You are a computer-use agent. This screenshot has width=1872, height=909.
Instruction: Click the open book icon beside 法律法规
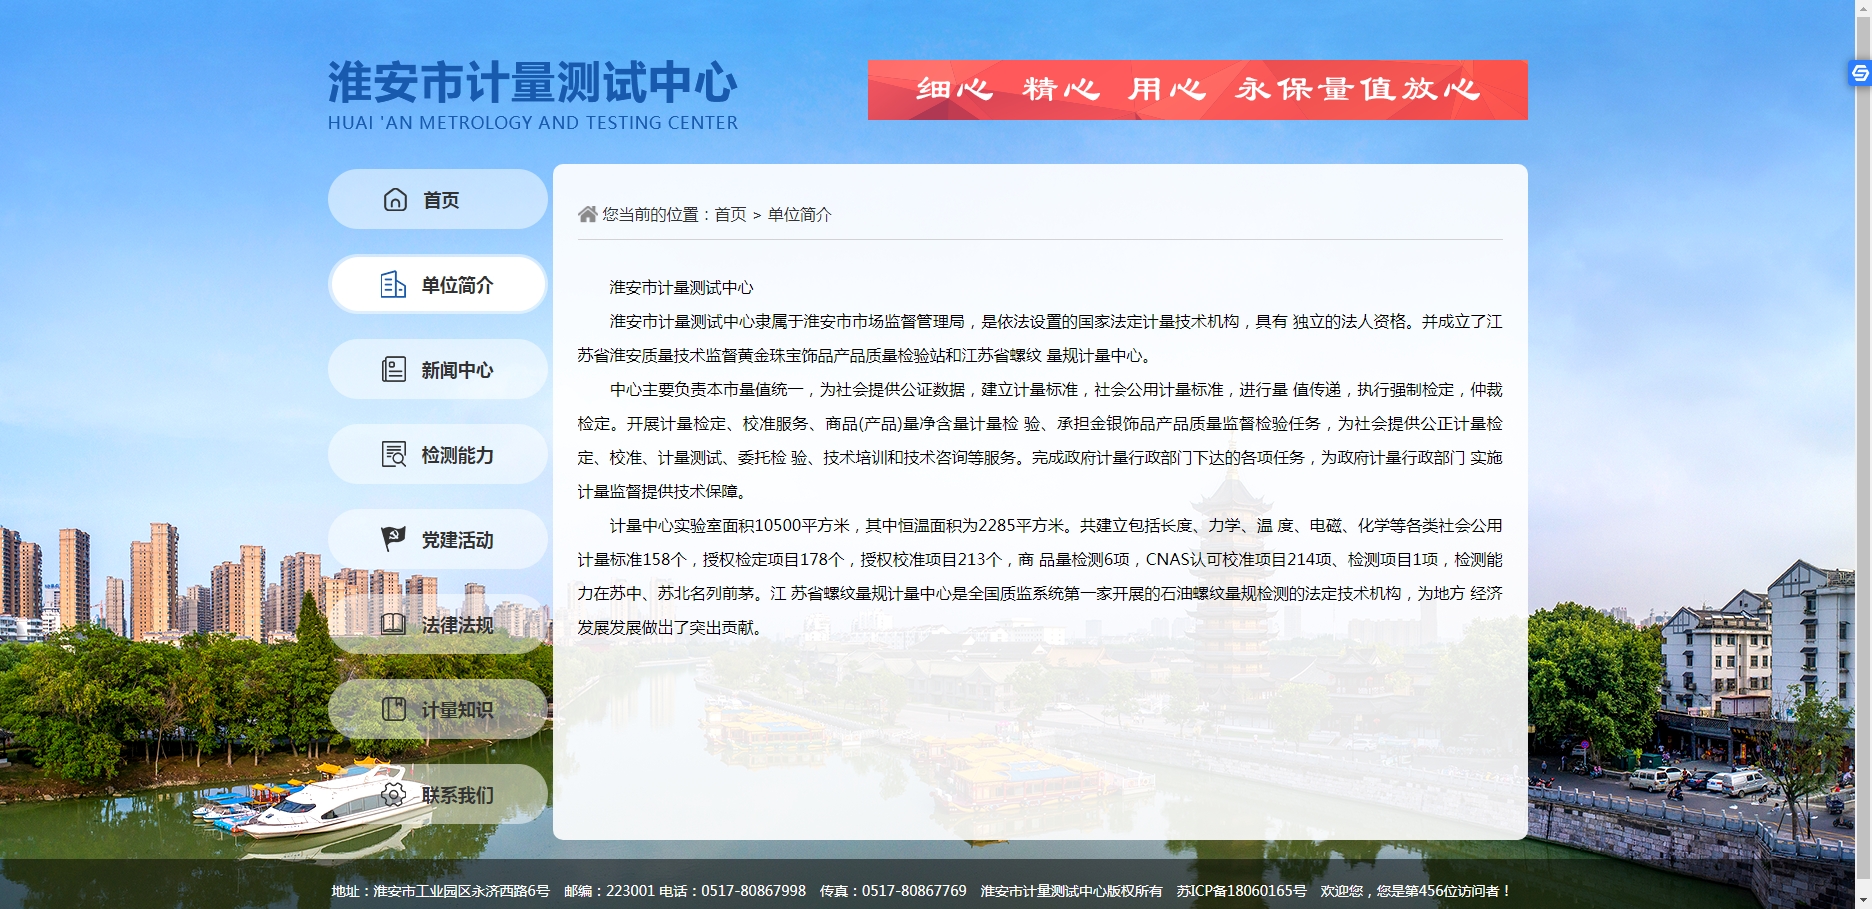coord(393,625)
